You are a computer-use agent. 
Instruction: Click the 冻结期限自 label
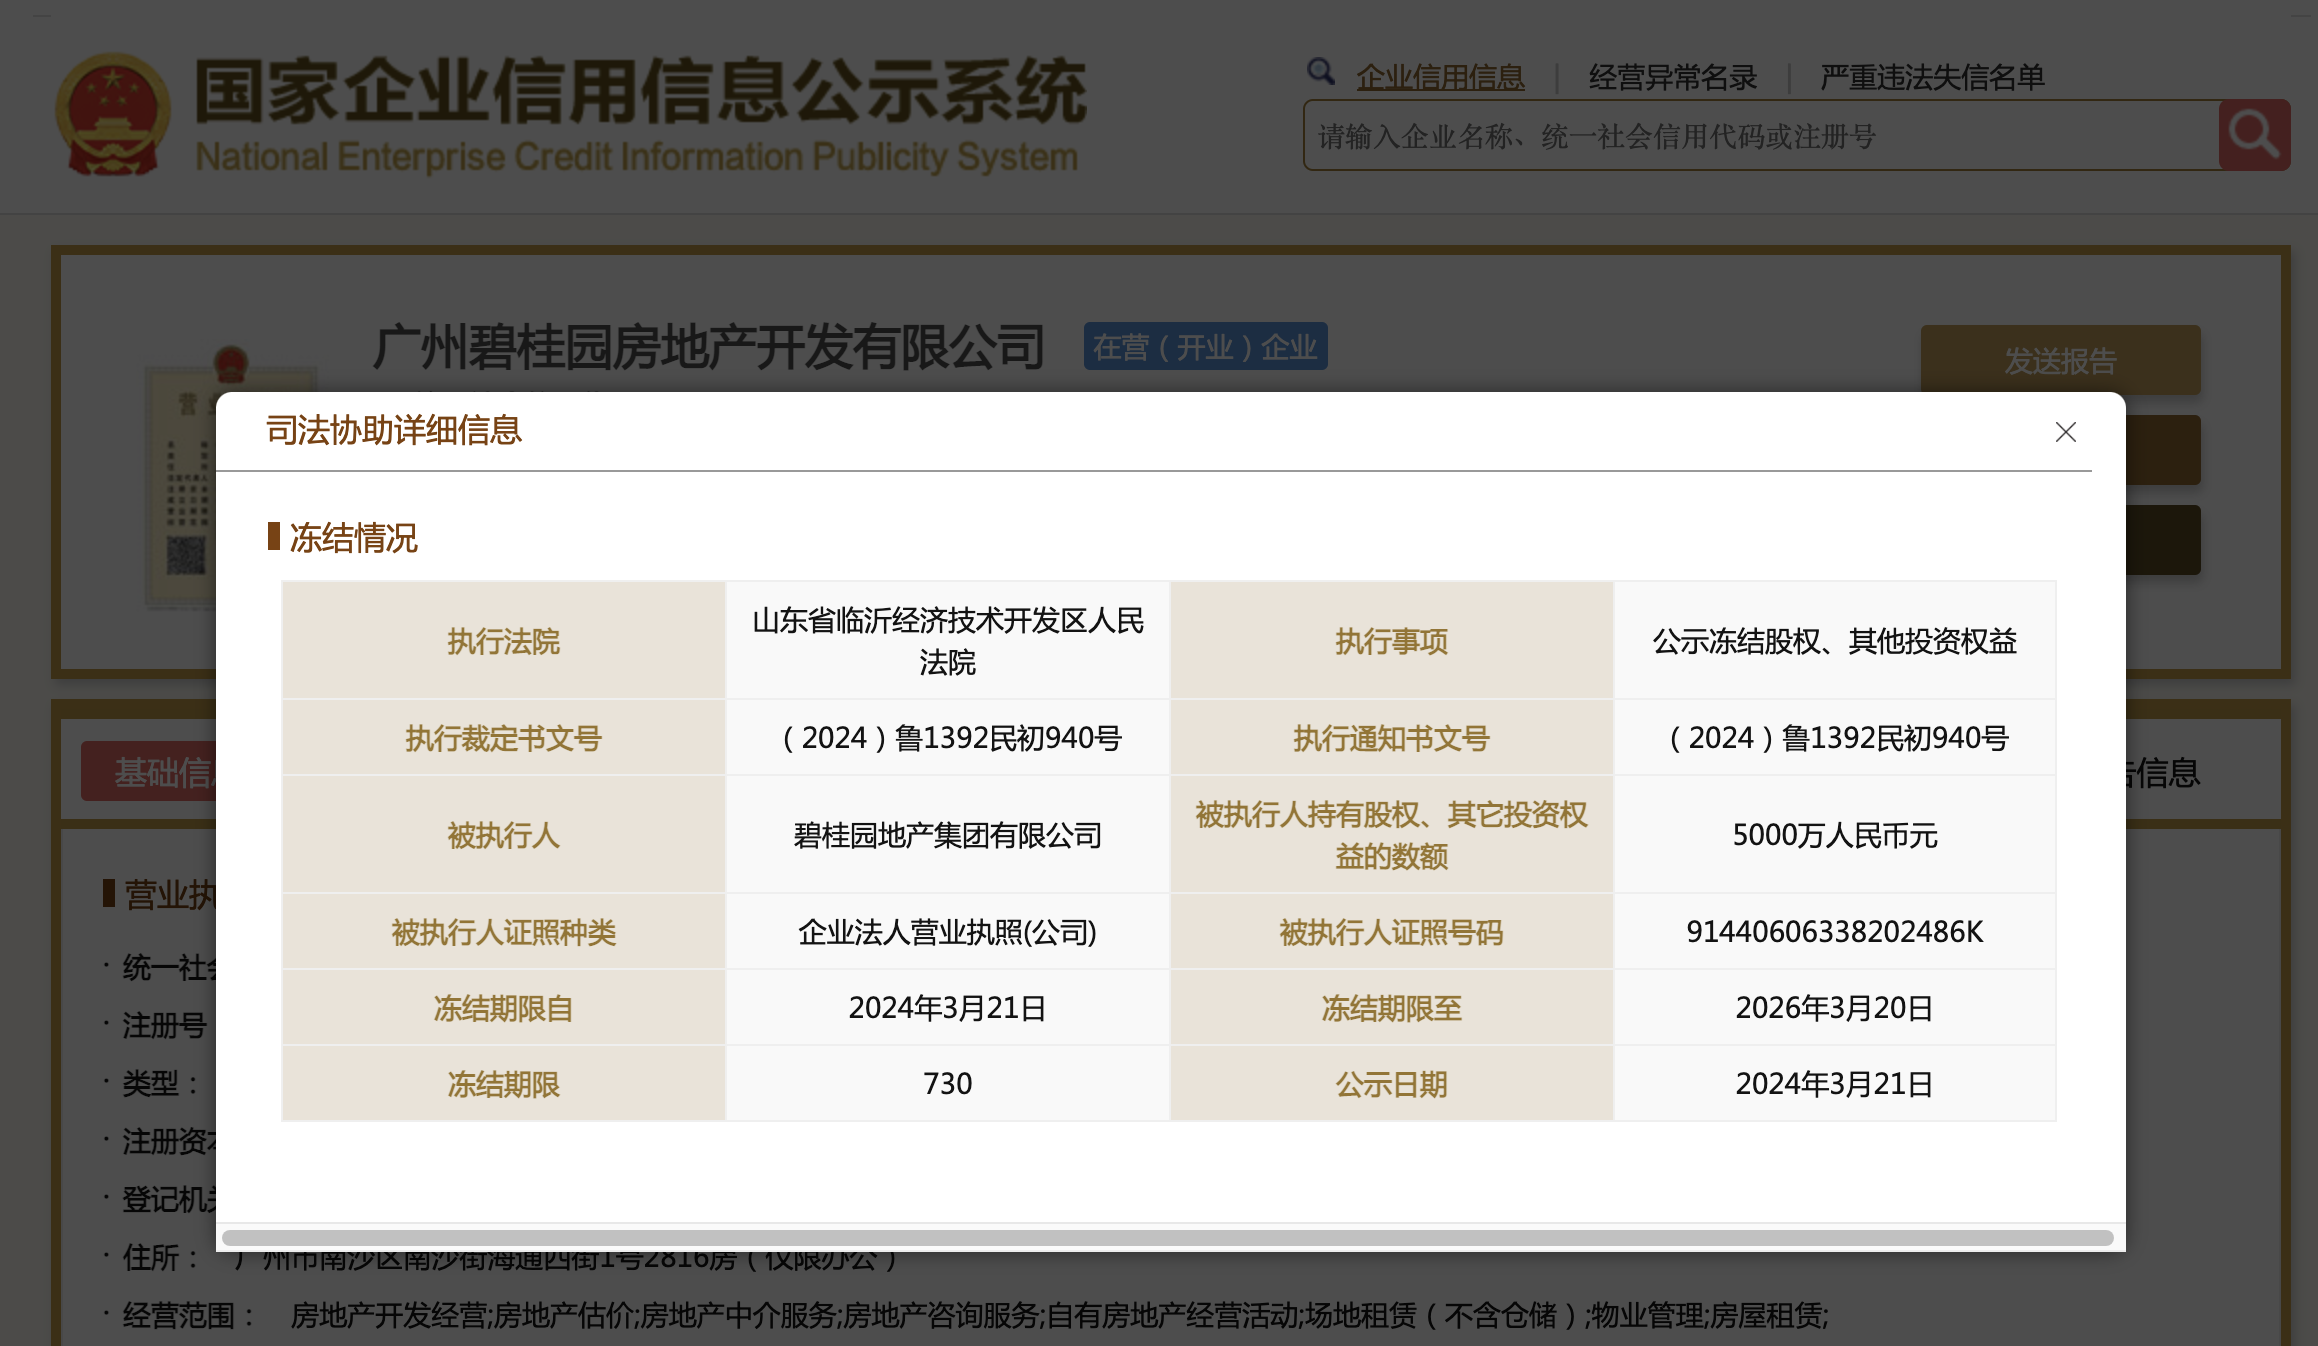(504, 1008)
